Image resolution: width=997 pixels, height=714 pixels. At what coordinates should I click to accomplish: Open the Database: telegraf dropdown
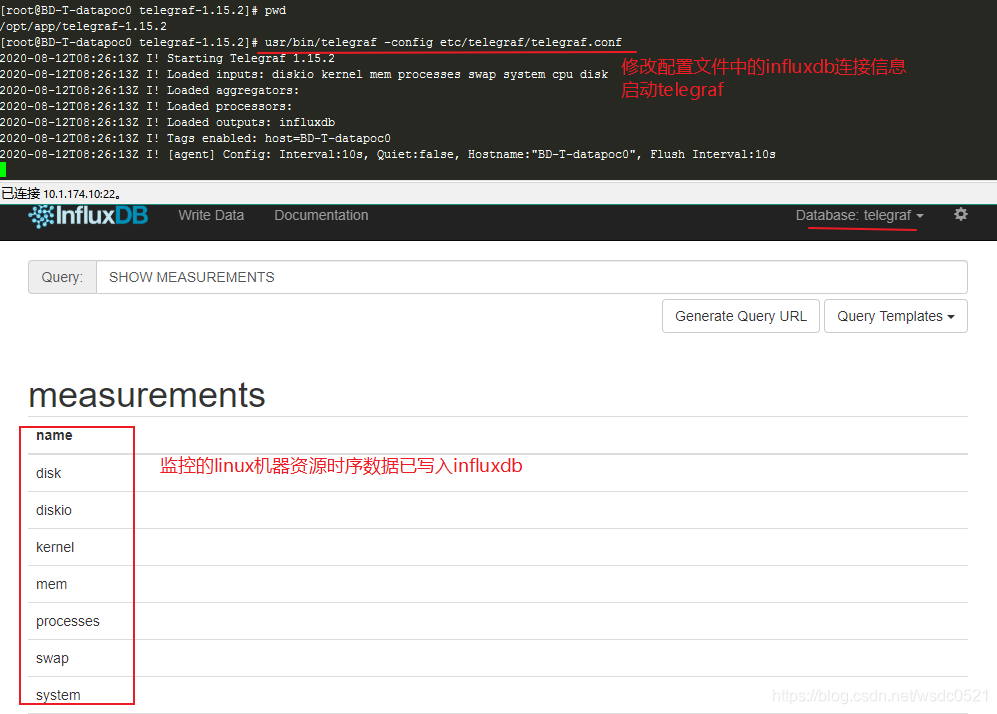pos(860,216)
